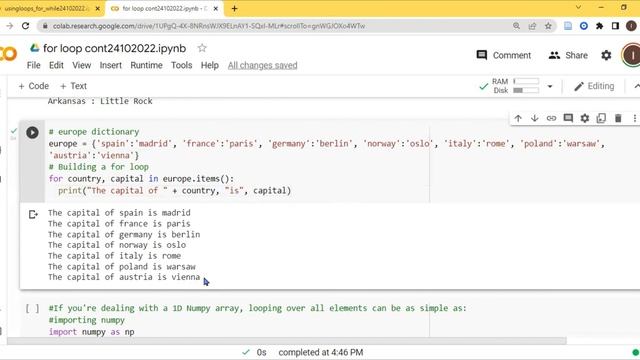Viewport: 640px width, 360px height.
Task: Reload the browser page
Action: click(x=25, y=26)
